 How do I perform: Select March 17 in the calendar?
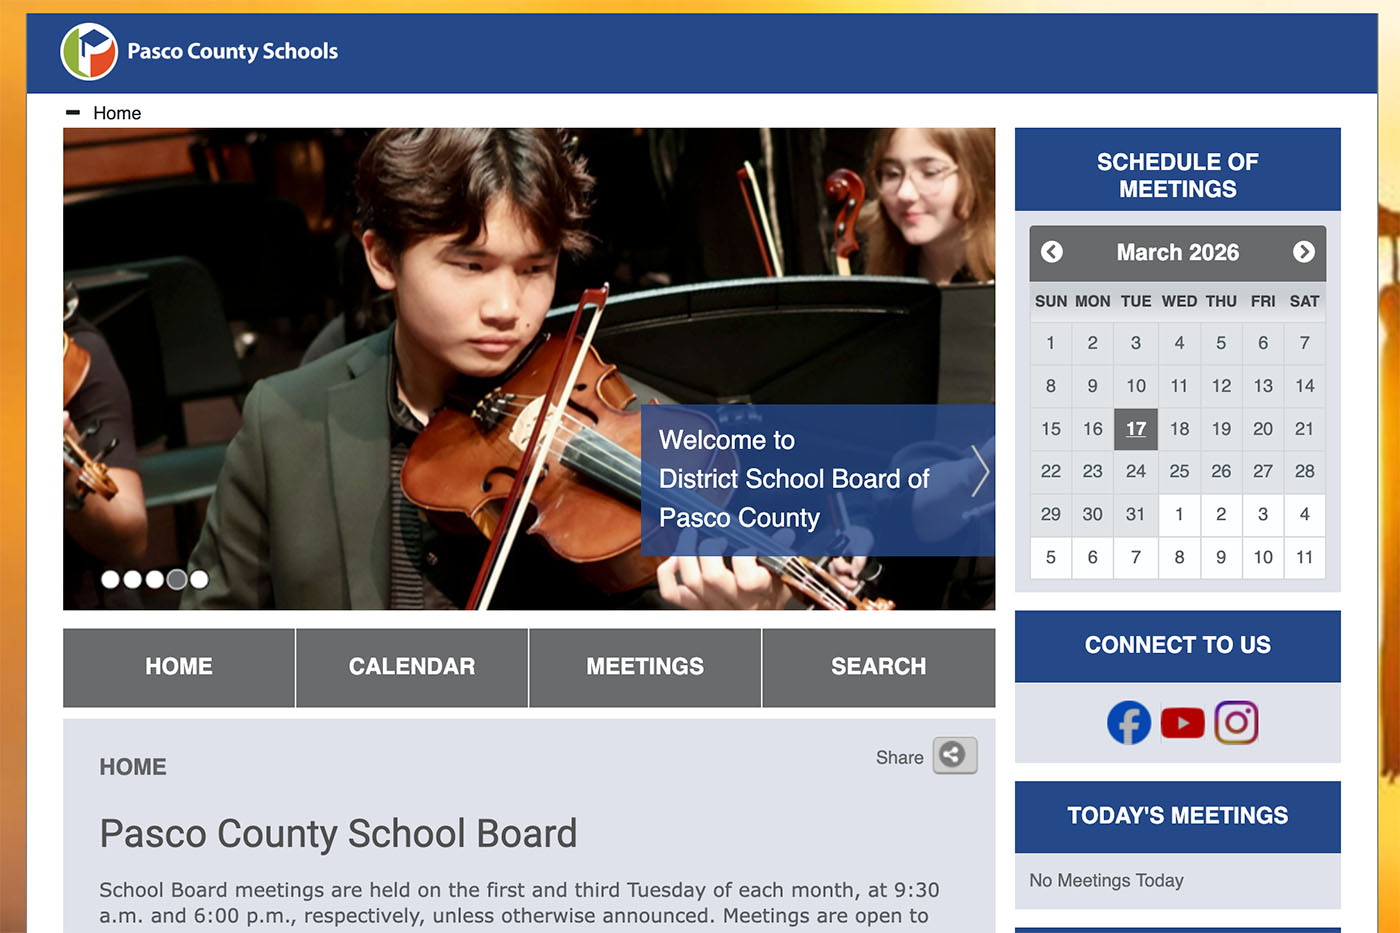tap(1136, 429)
